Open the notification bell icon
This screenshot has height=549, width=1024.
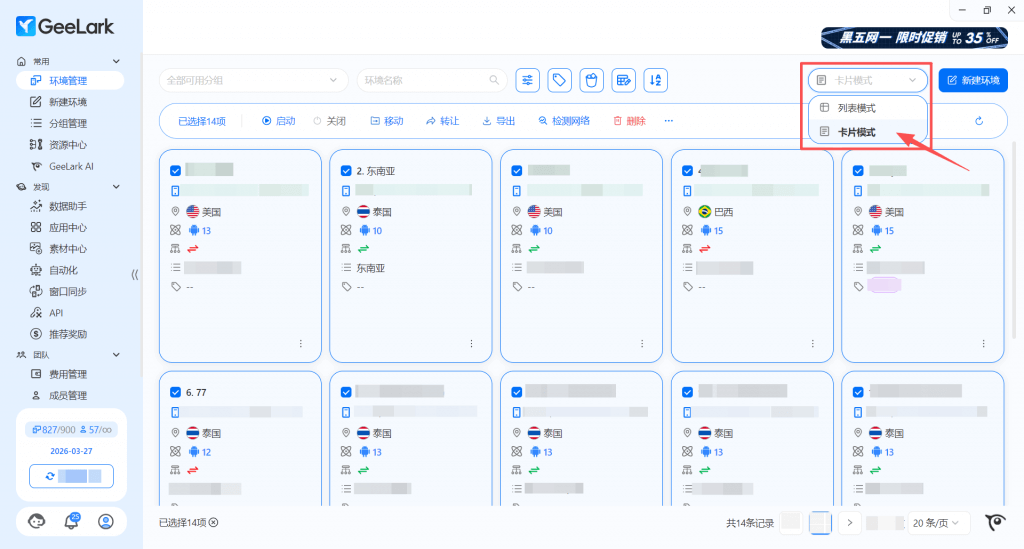coord(72,521)
